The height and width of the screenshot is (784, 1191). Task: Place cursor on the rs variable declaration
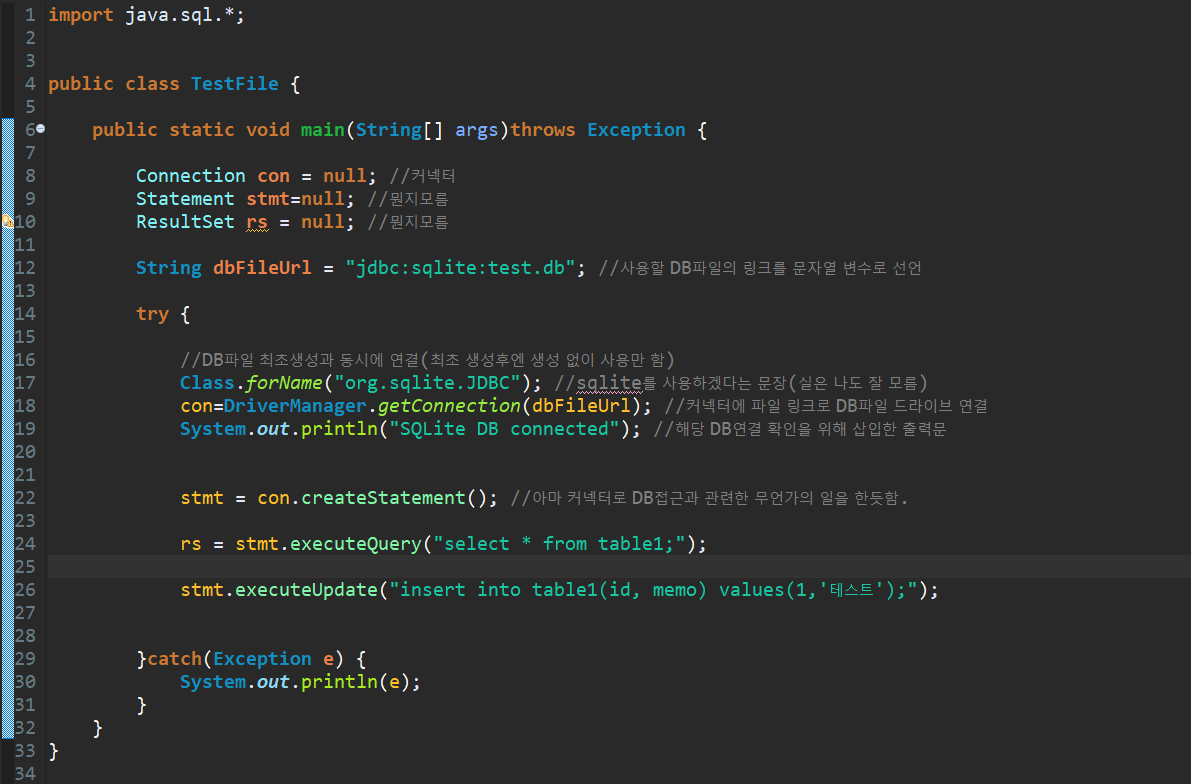[257, 222]
